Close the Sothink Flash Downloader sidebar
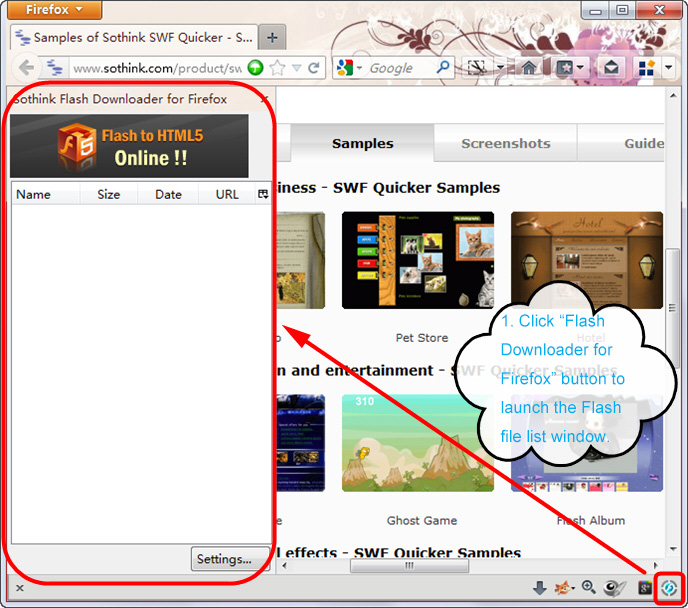This screenshot has height=608, width=688. pyautogui.click(x=264, y=100)
